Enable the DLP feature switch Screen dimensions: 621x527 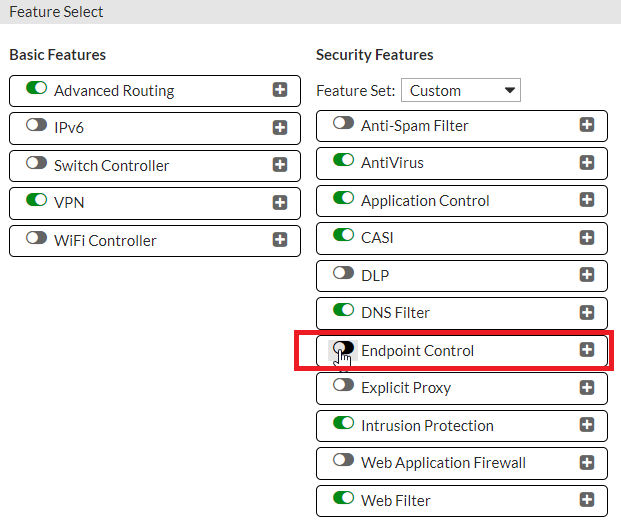tap(343, 274)
